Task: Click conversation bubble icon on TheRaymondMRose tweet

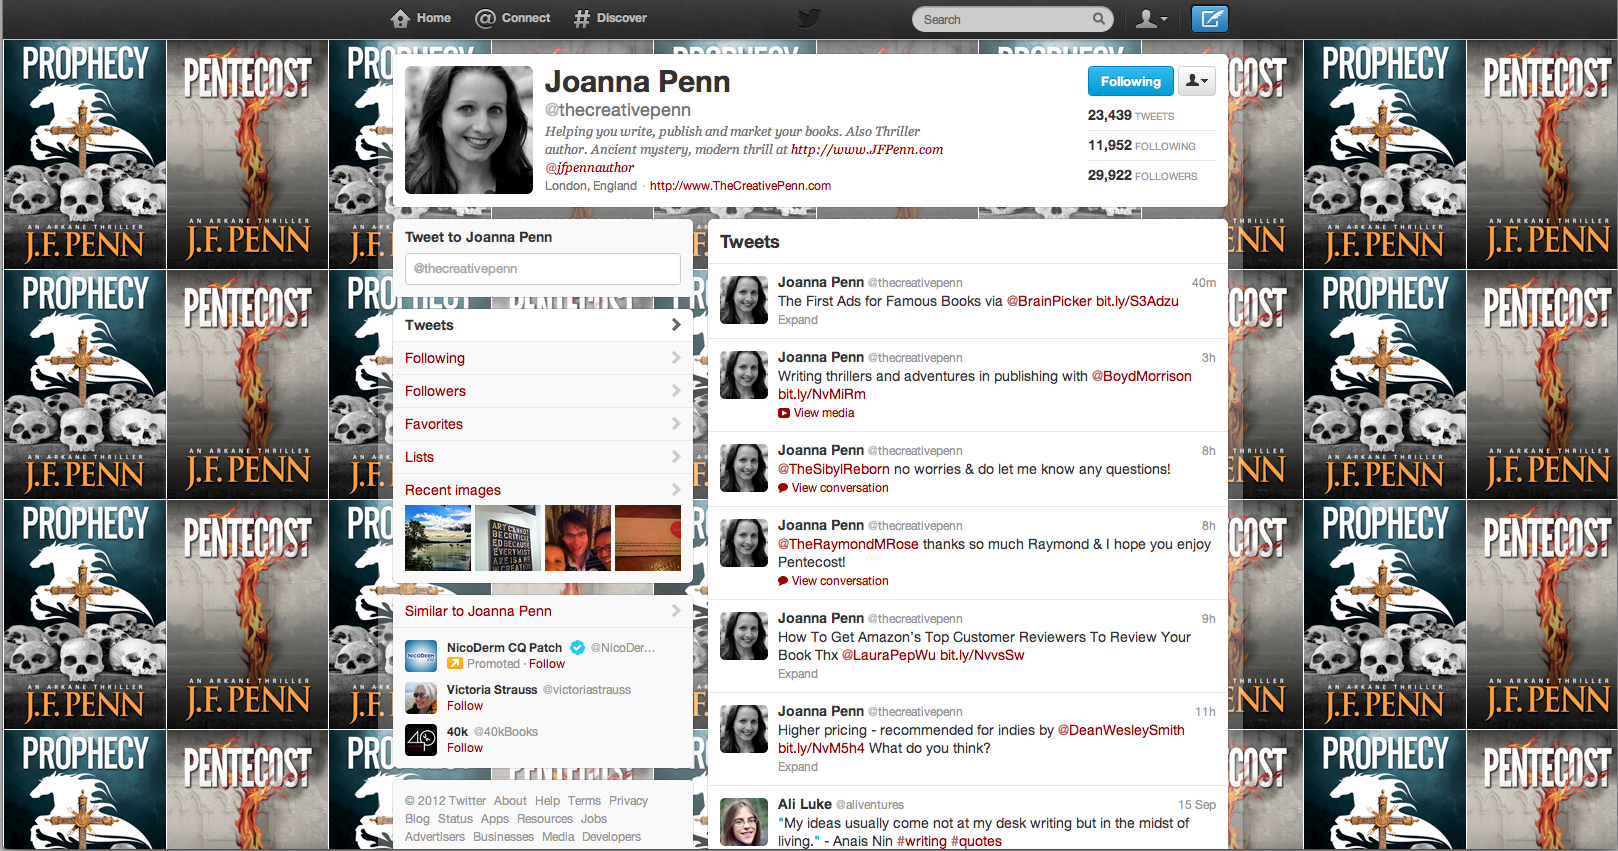Action: [x=783, y=581]
